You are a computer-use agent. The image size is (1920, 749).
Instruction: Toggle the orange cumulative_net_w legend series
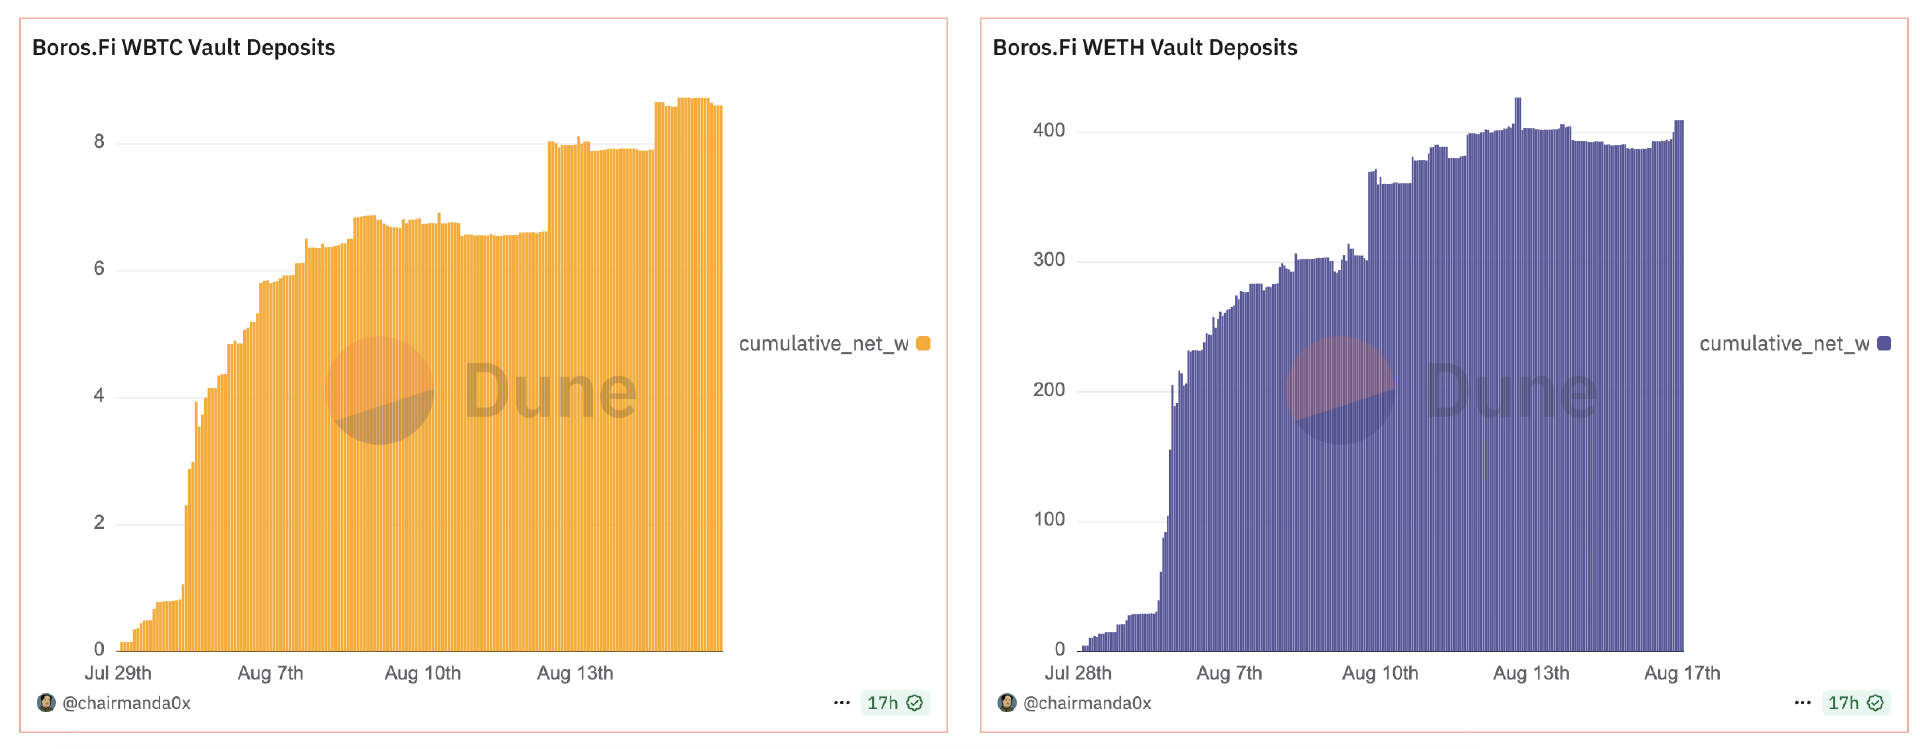(x=823, y=344)
